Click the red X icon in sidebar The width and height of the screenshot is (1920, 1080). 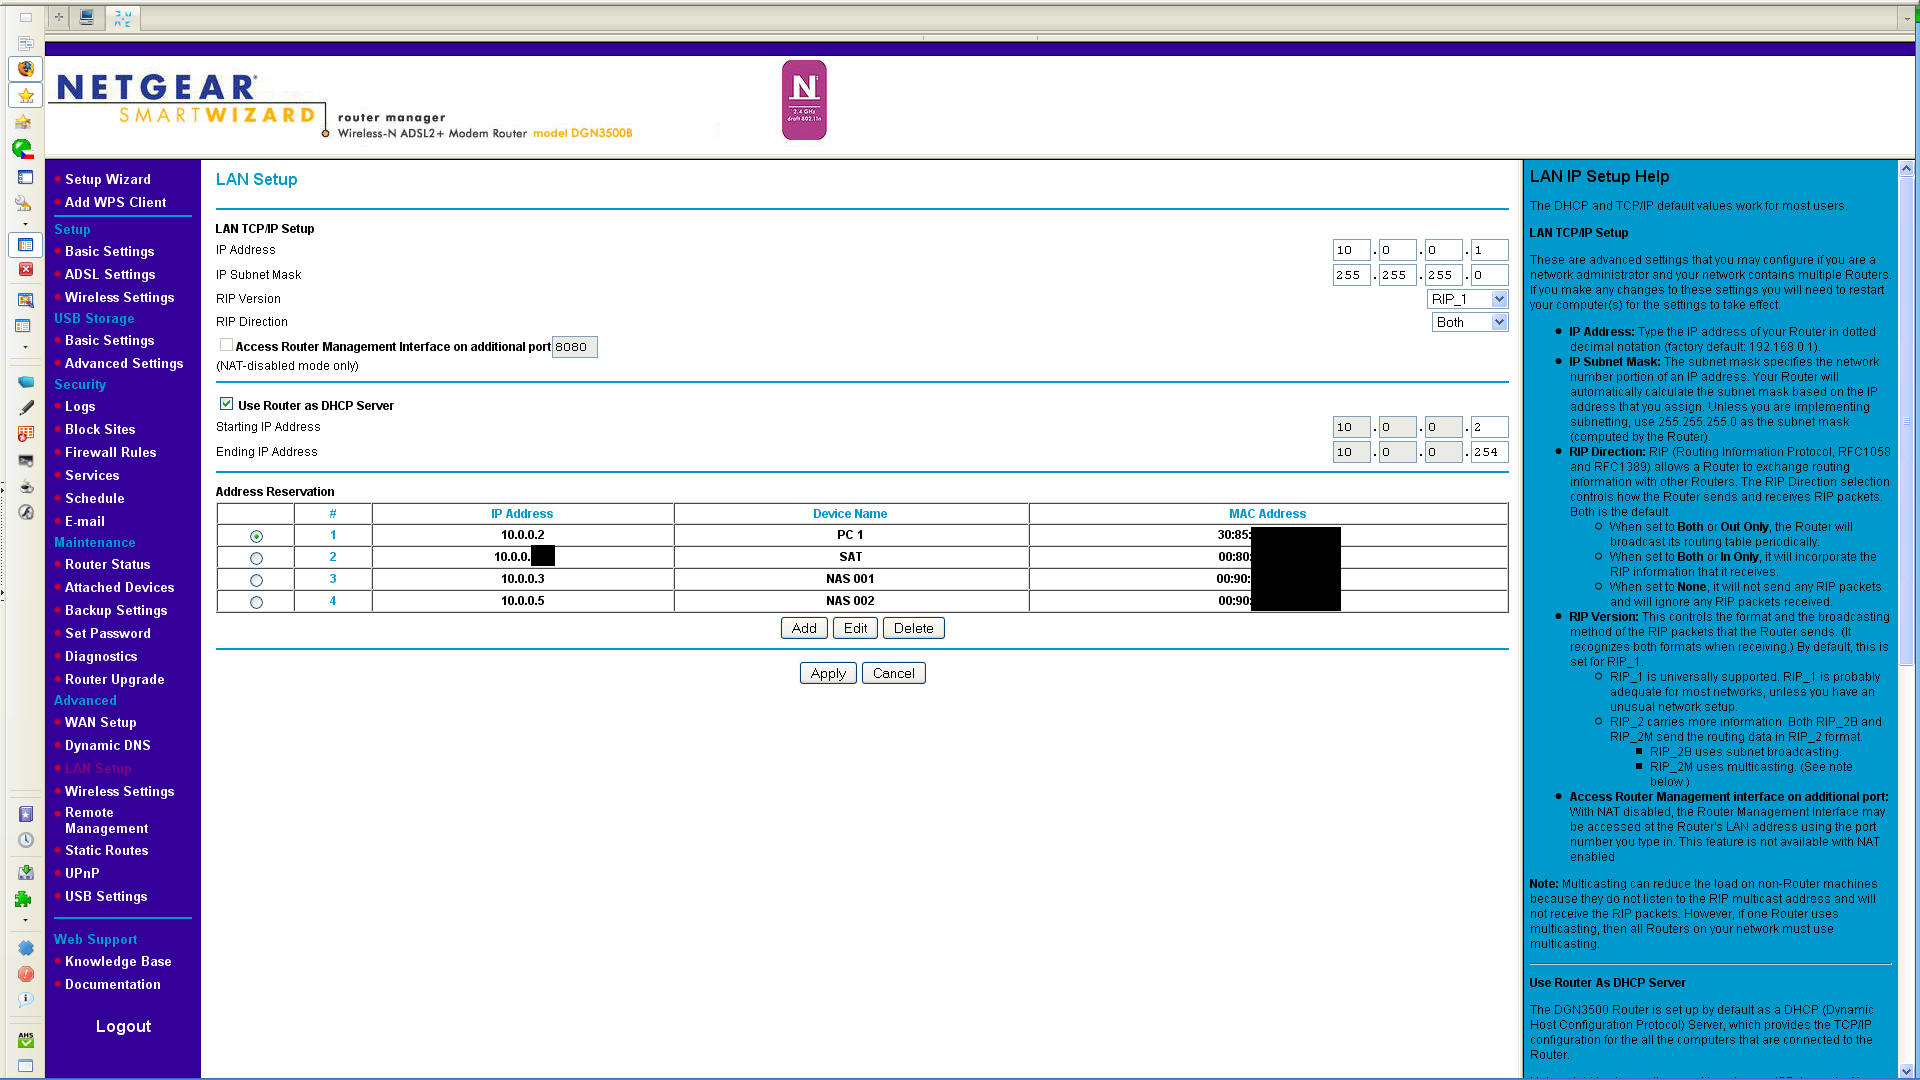tap(26, 269)
